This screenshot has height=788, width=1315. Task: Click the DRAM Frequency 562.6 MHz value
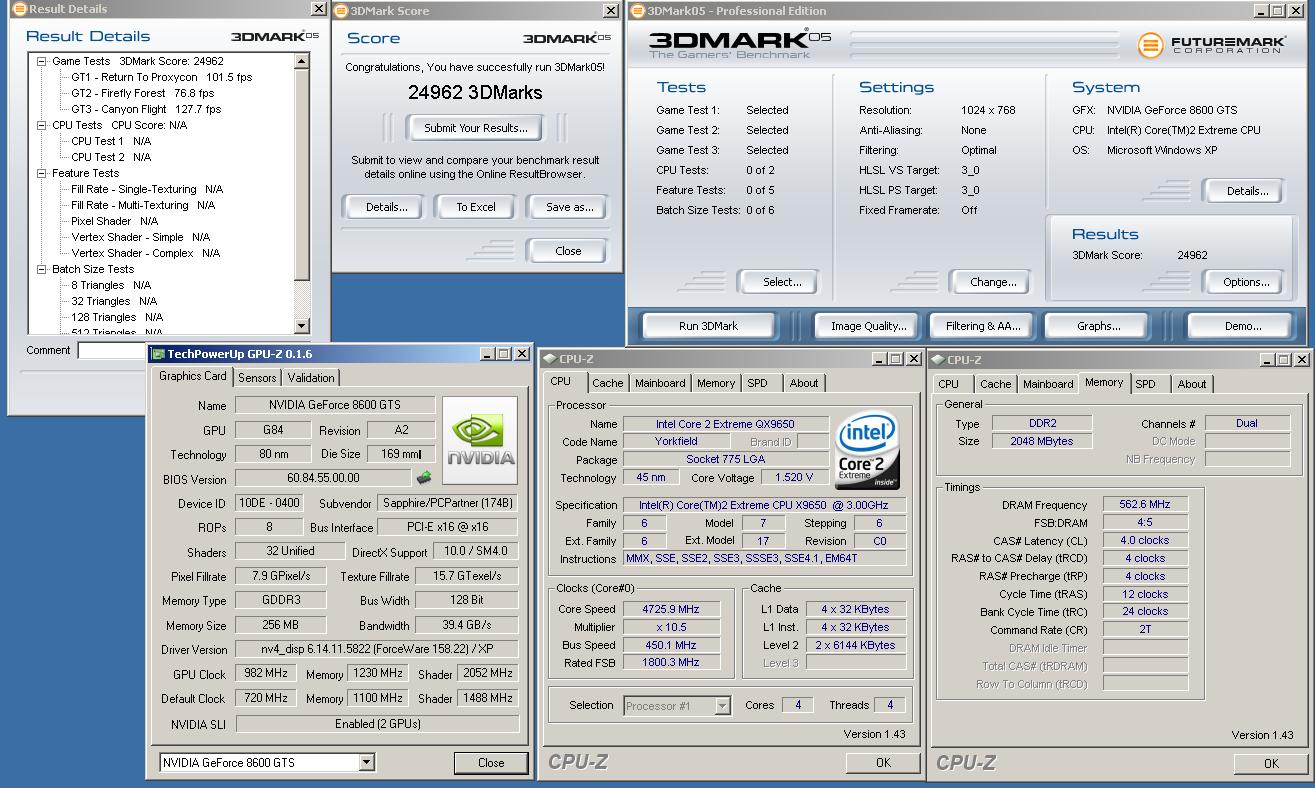[x=1145, y=505]
